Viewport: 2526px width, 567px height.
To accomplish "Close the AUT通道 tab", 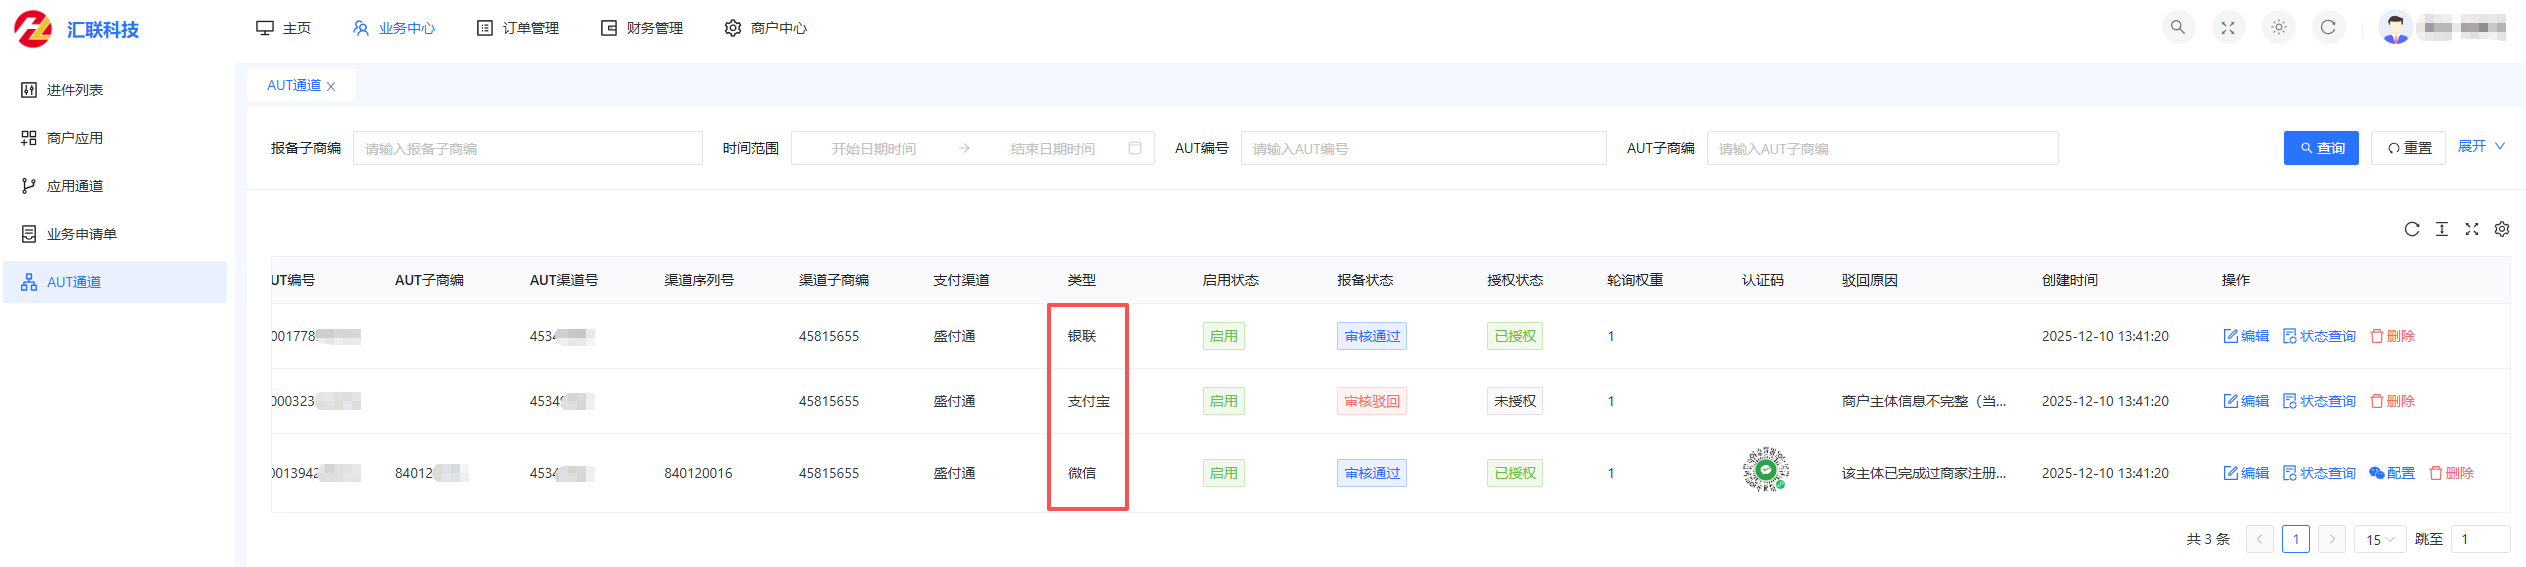I will point(331,86).
